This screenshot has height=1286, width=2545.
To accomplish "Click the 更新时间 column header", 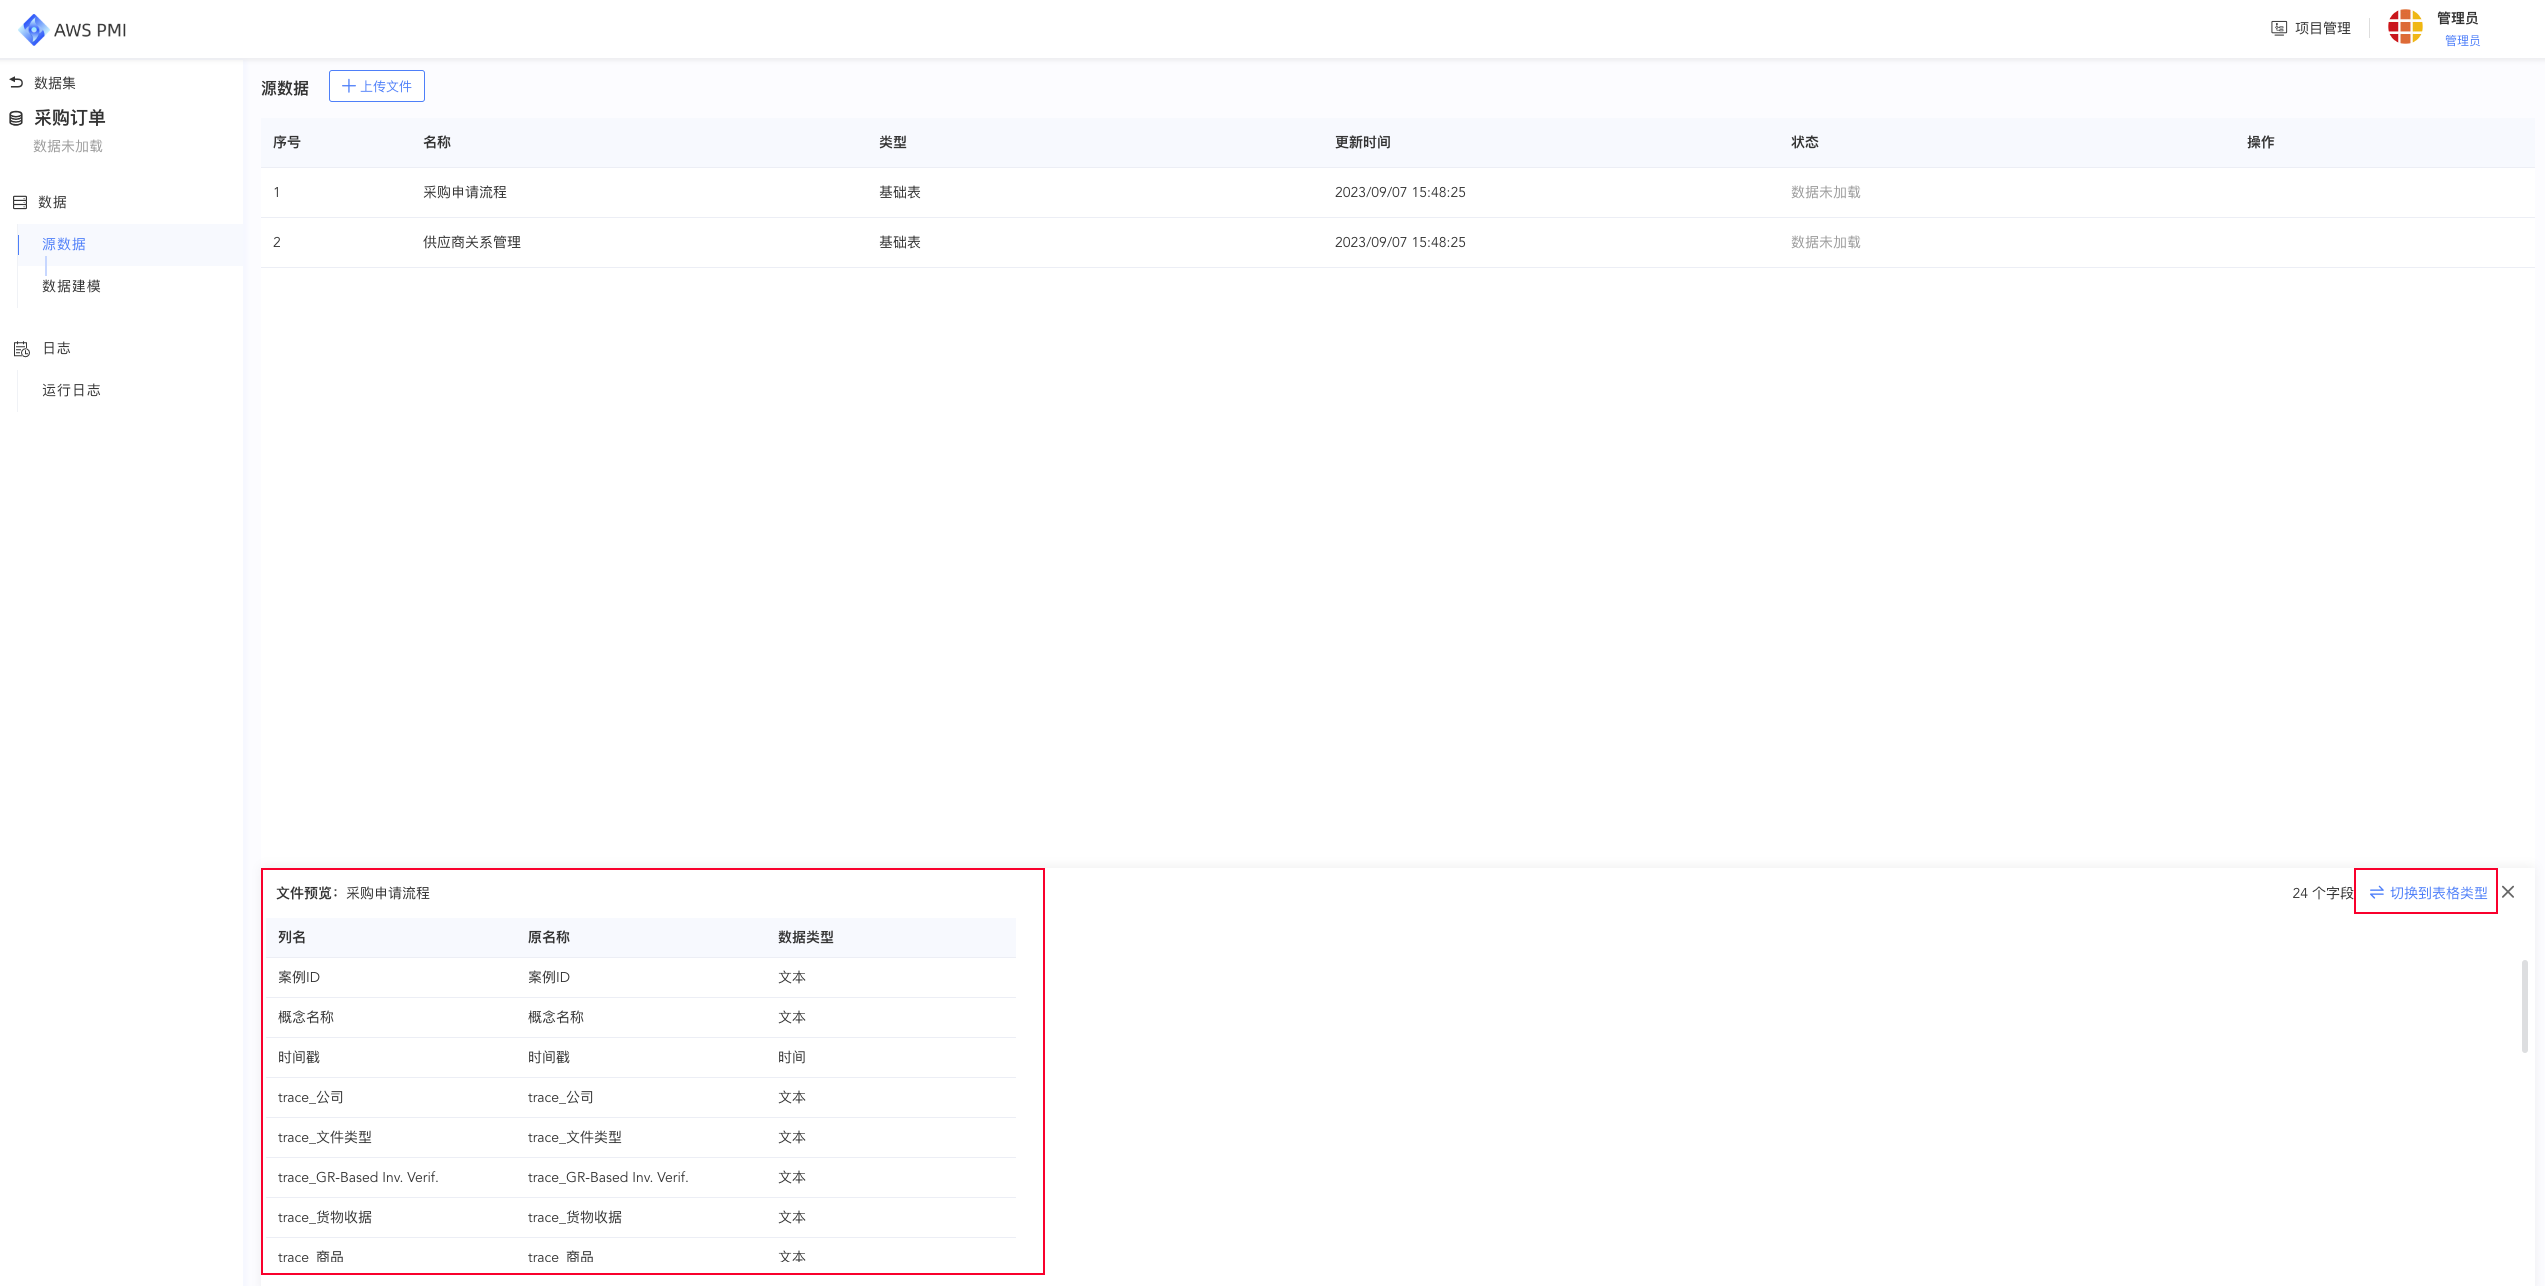I will pyautogui.click(x=1363, y=142).
